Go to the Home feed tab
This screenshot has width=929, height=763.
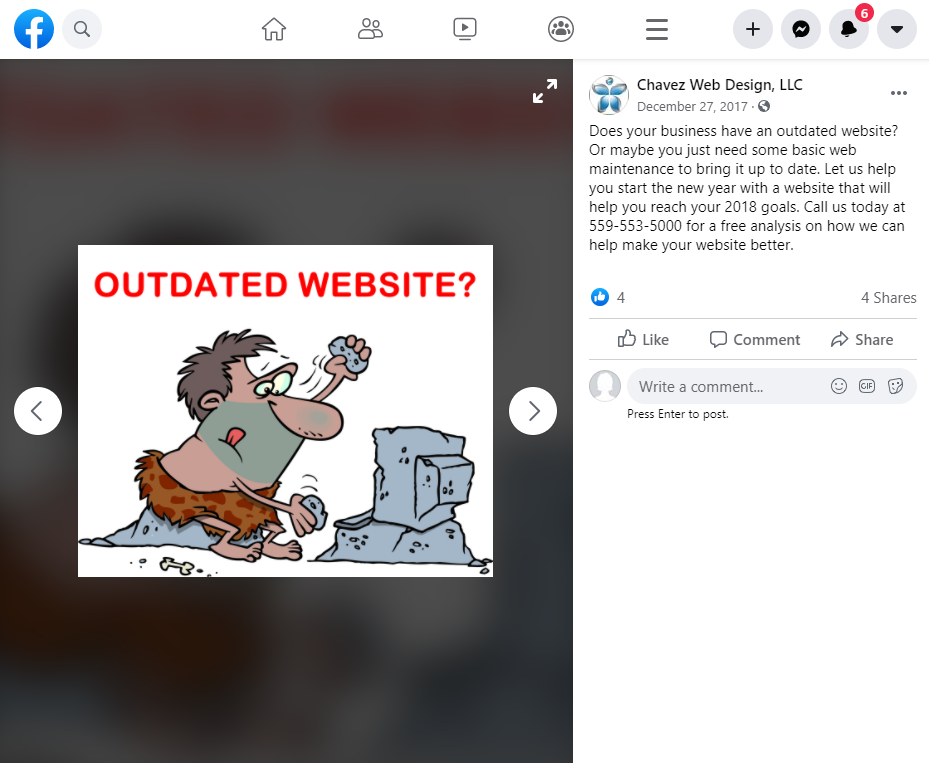[x=274, y=29]
